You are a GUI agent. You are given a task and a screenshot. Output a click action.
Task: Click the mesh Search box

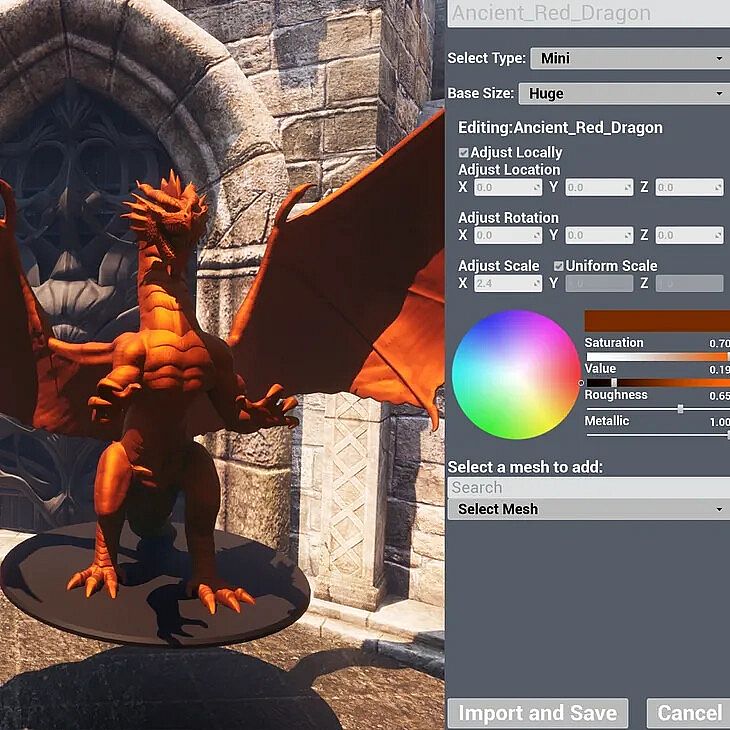click(x=588, y=488)
